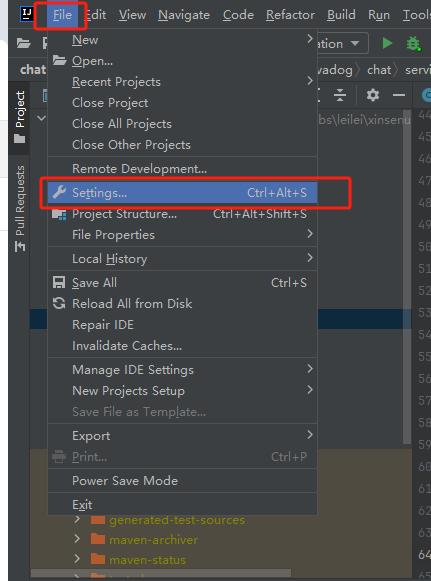Select the Project tool window tab
The width and height of the screenshot is (431, 581).
[20, 117]
